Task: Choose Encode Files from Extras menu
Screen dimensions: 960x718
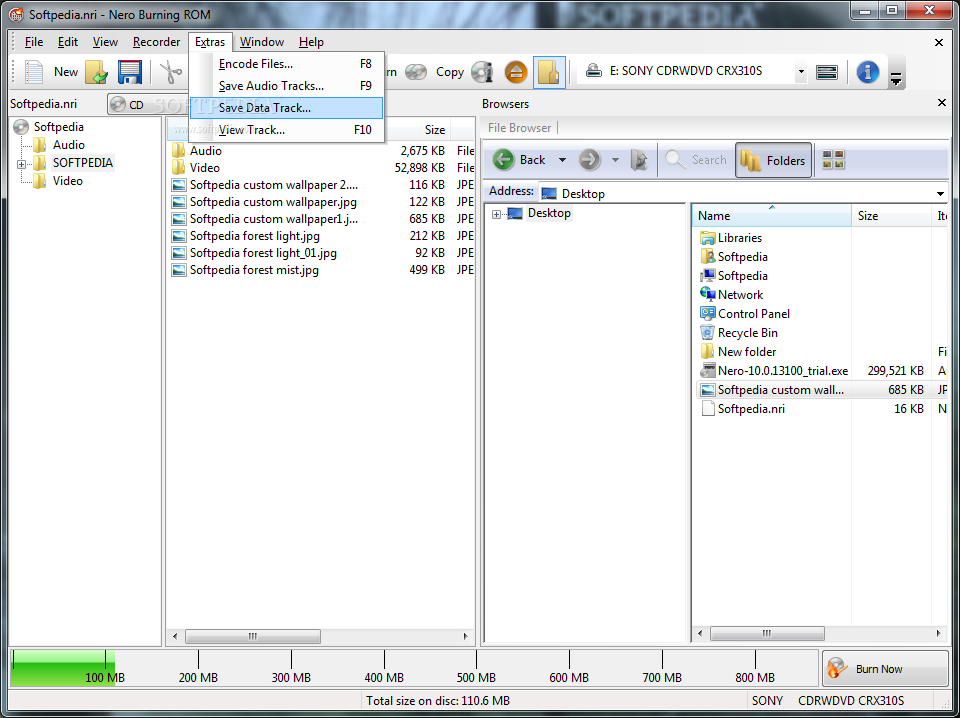Action: tap(287, 64)
